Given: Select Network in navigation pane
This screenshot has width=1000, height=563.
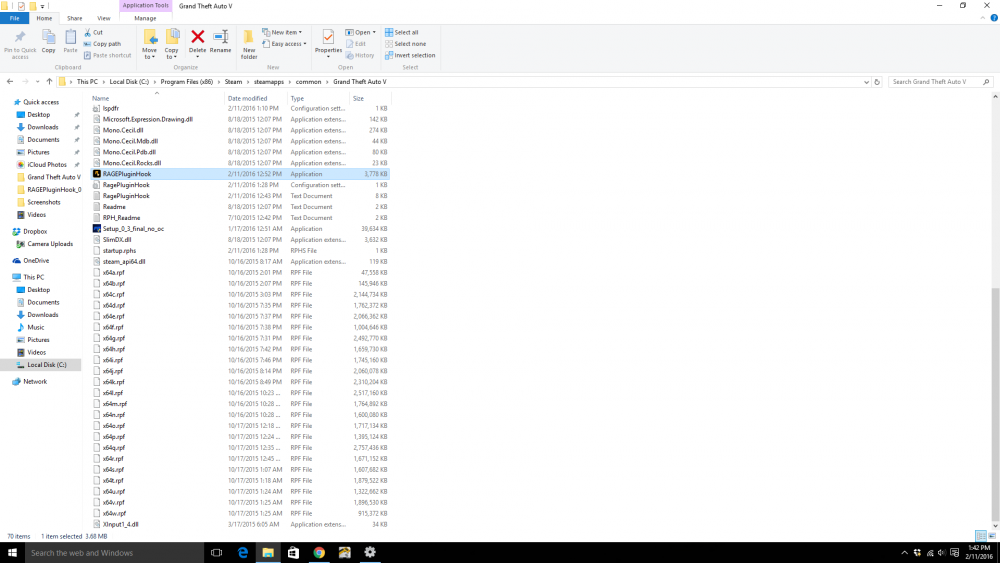Looking at the screenshot, I should tap(35, 381).
